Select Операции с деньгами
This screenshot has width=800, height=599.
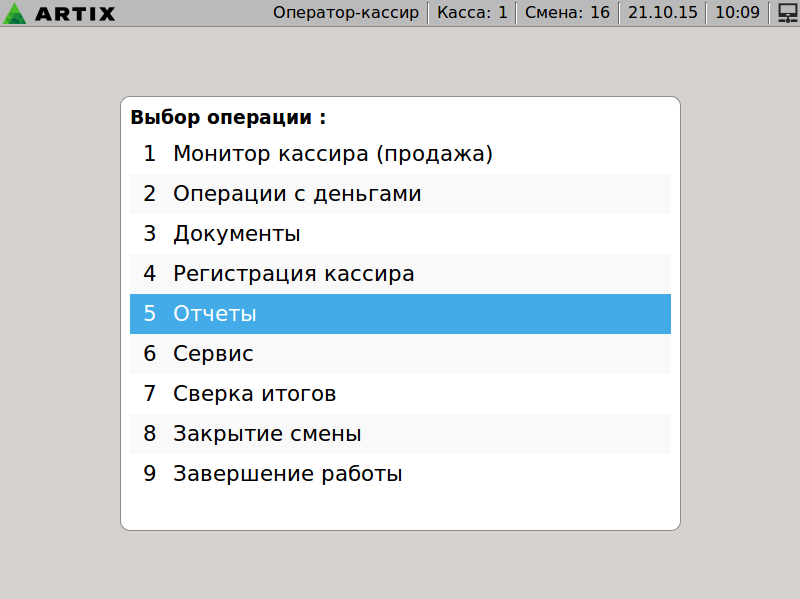pyautogui.click(x=297, y=194)
